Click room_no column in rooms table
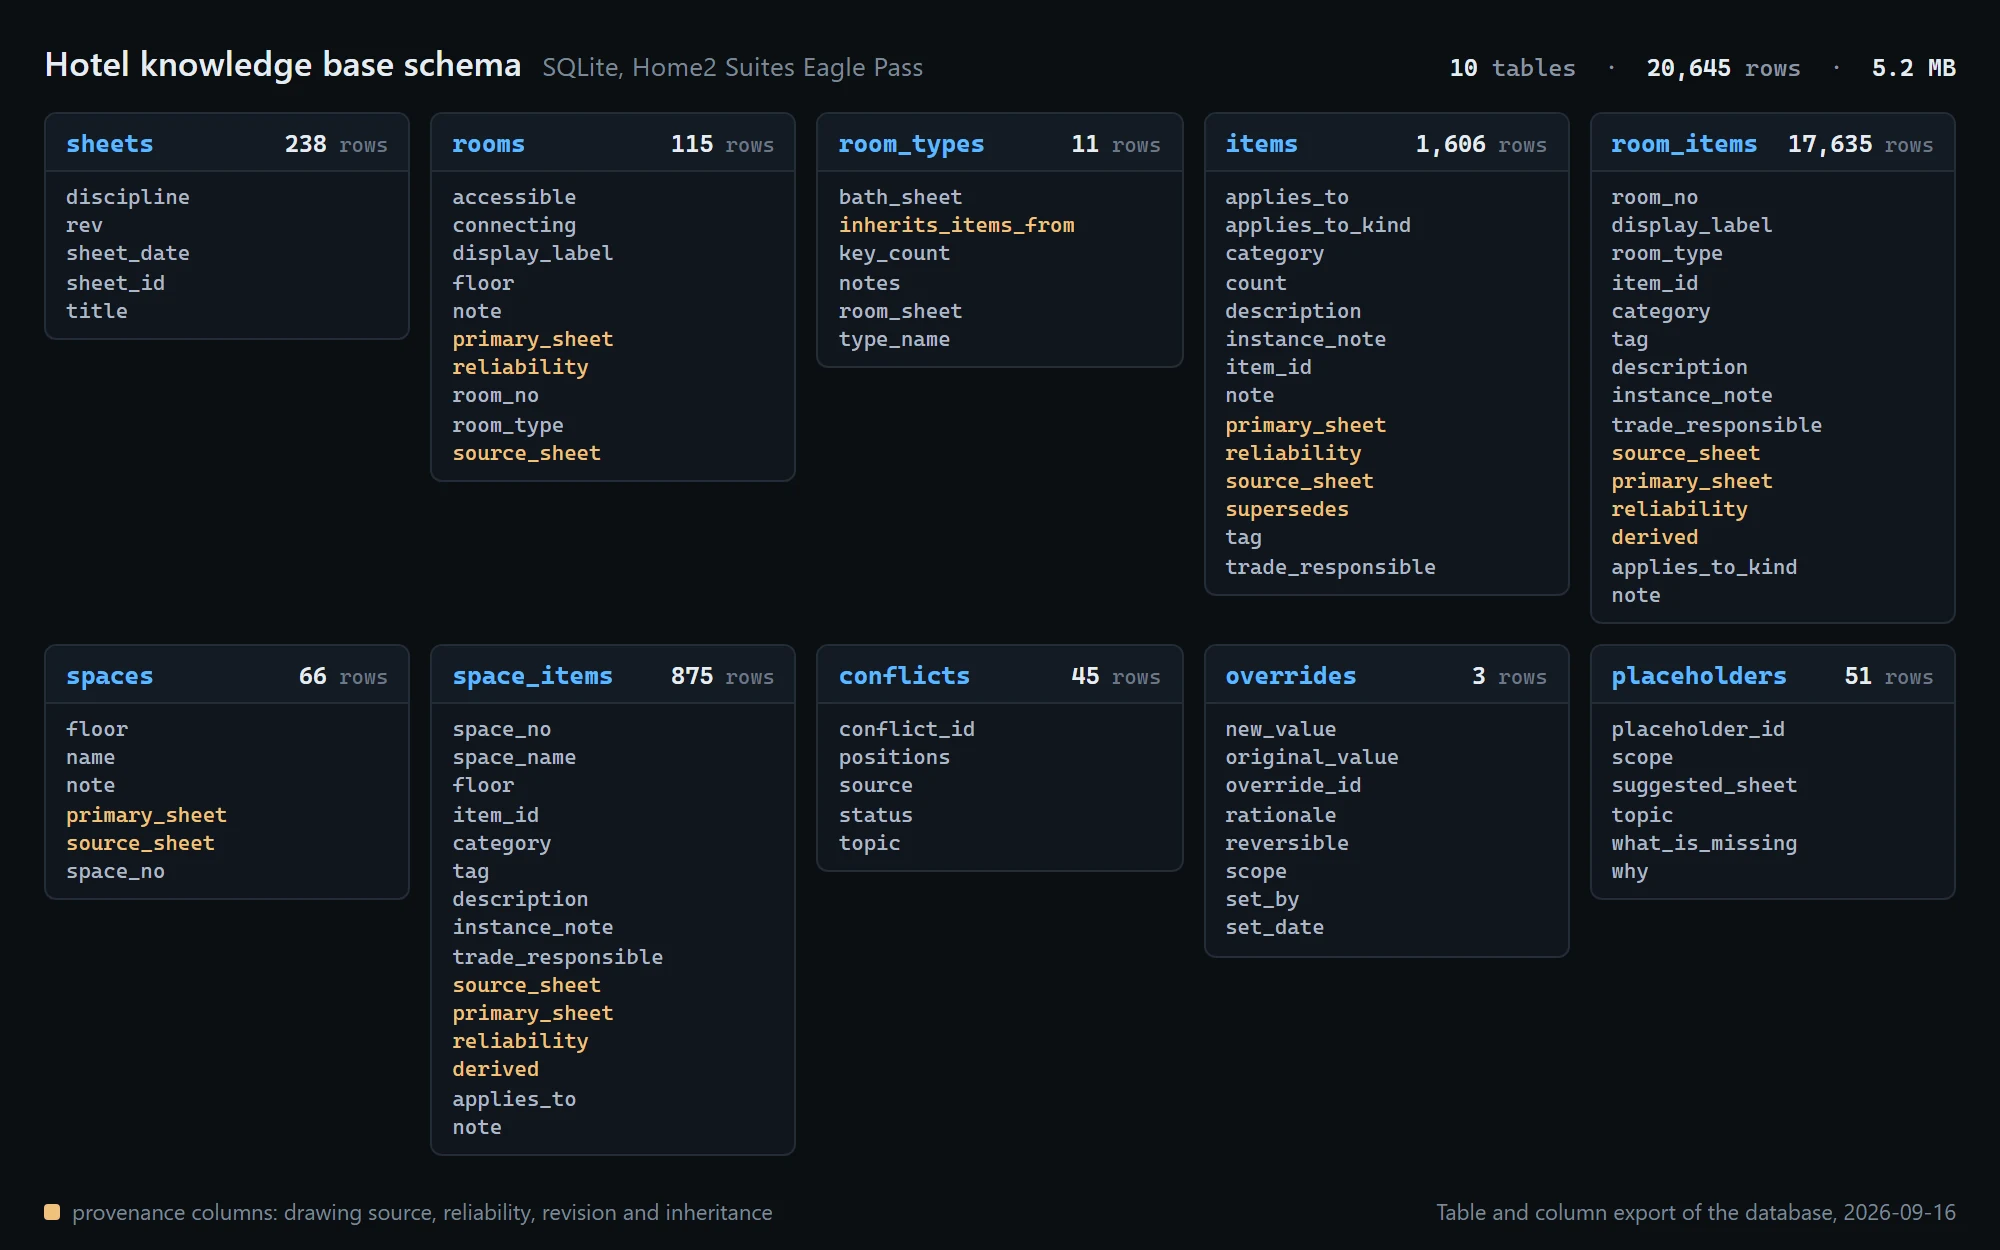The image size is (2000, 1250). tap(495, 396)
